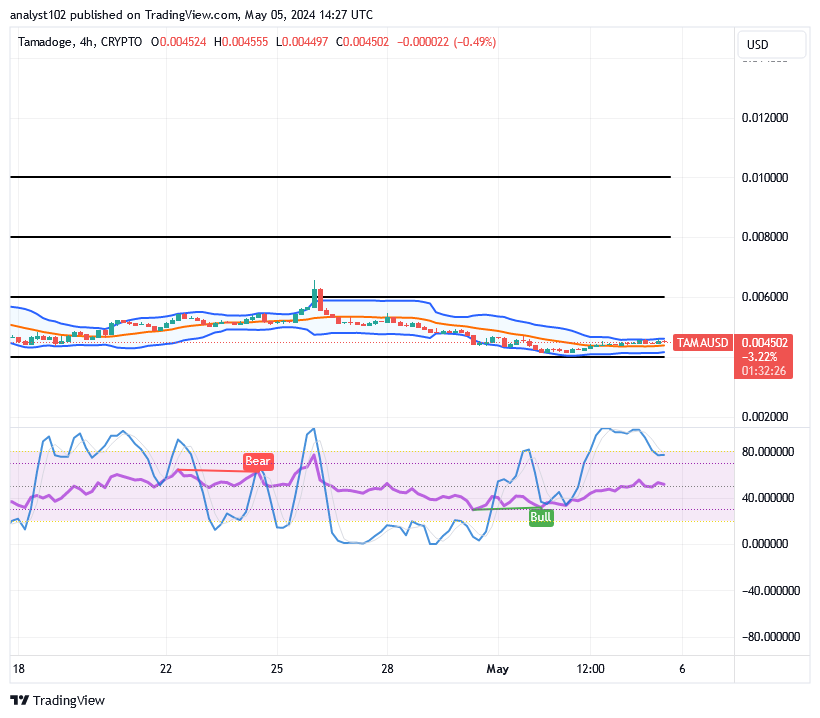The width and height of the screenshot is (820, 718).
Task: Click the change value −0.000022 (−0.49%)
Action: pos(446,42)
